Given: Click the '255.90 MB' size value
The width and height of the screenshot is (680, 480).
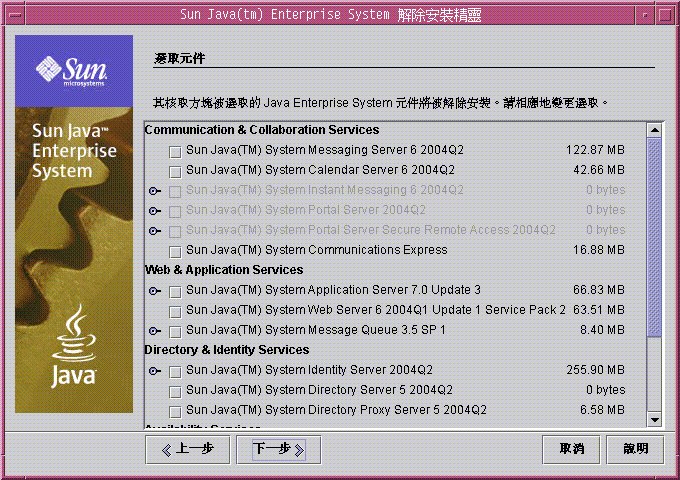Looking at the screenshot, I should click(x=595, y=370).
